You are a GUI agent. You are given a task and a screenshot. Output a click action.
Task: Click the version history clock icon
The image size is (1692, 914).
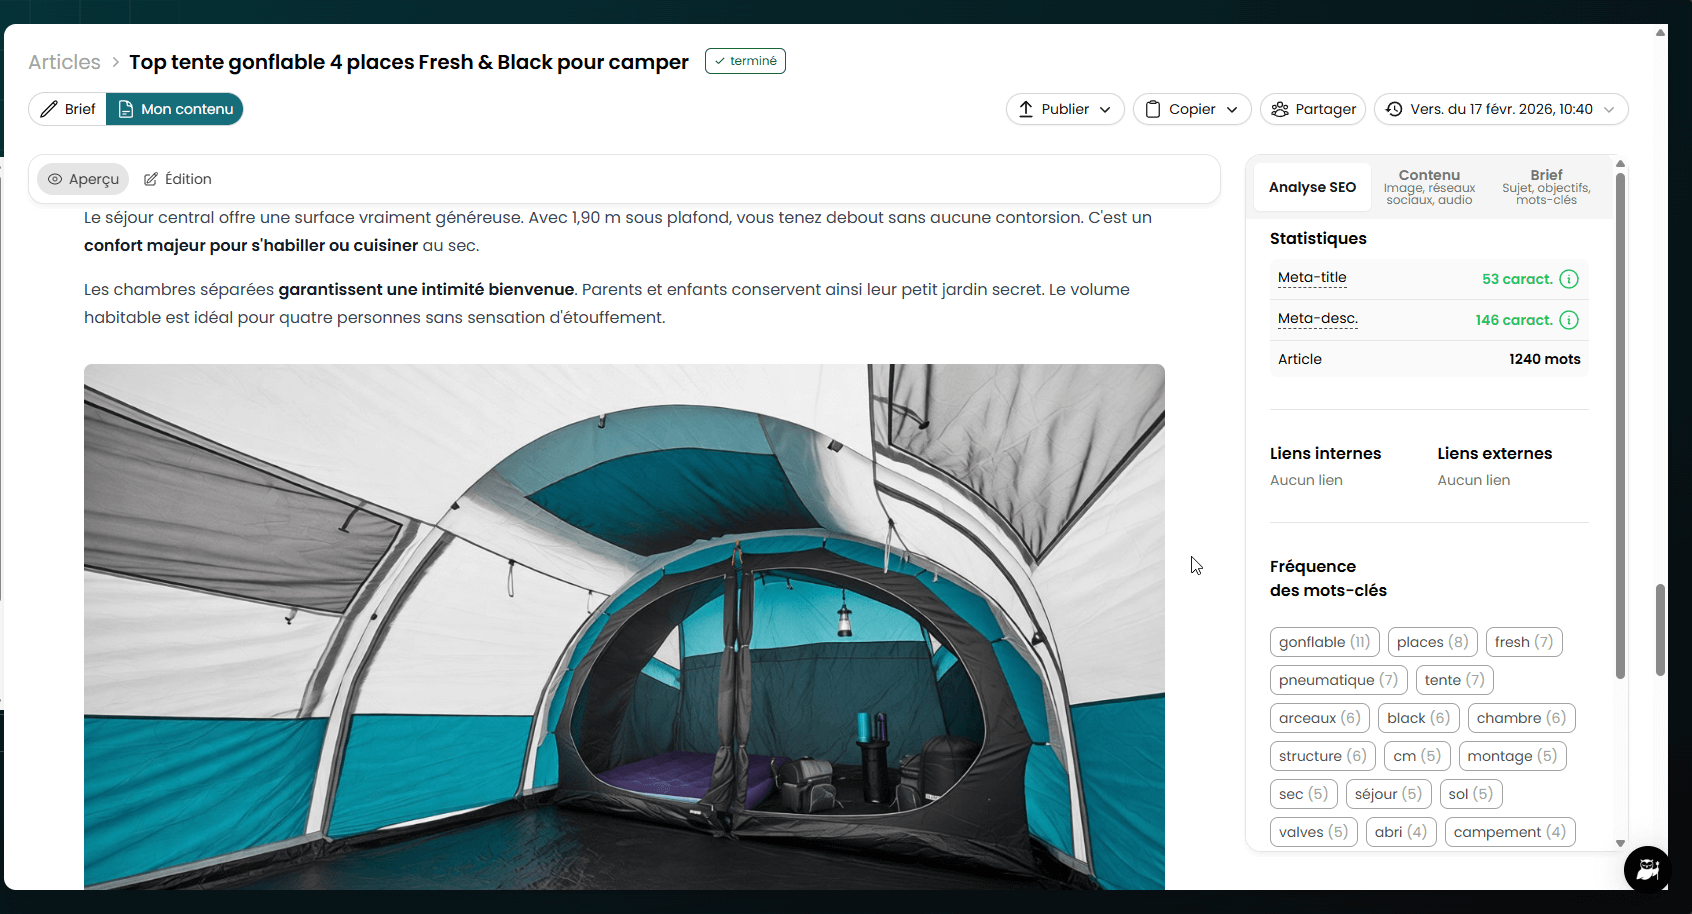(x=1394, y=109)
